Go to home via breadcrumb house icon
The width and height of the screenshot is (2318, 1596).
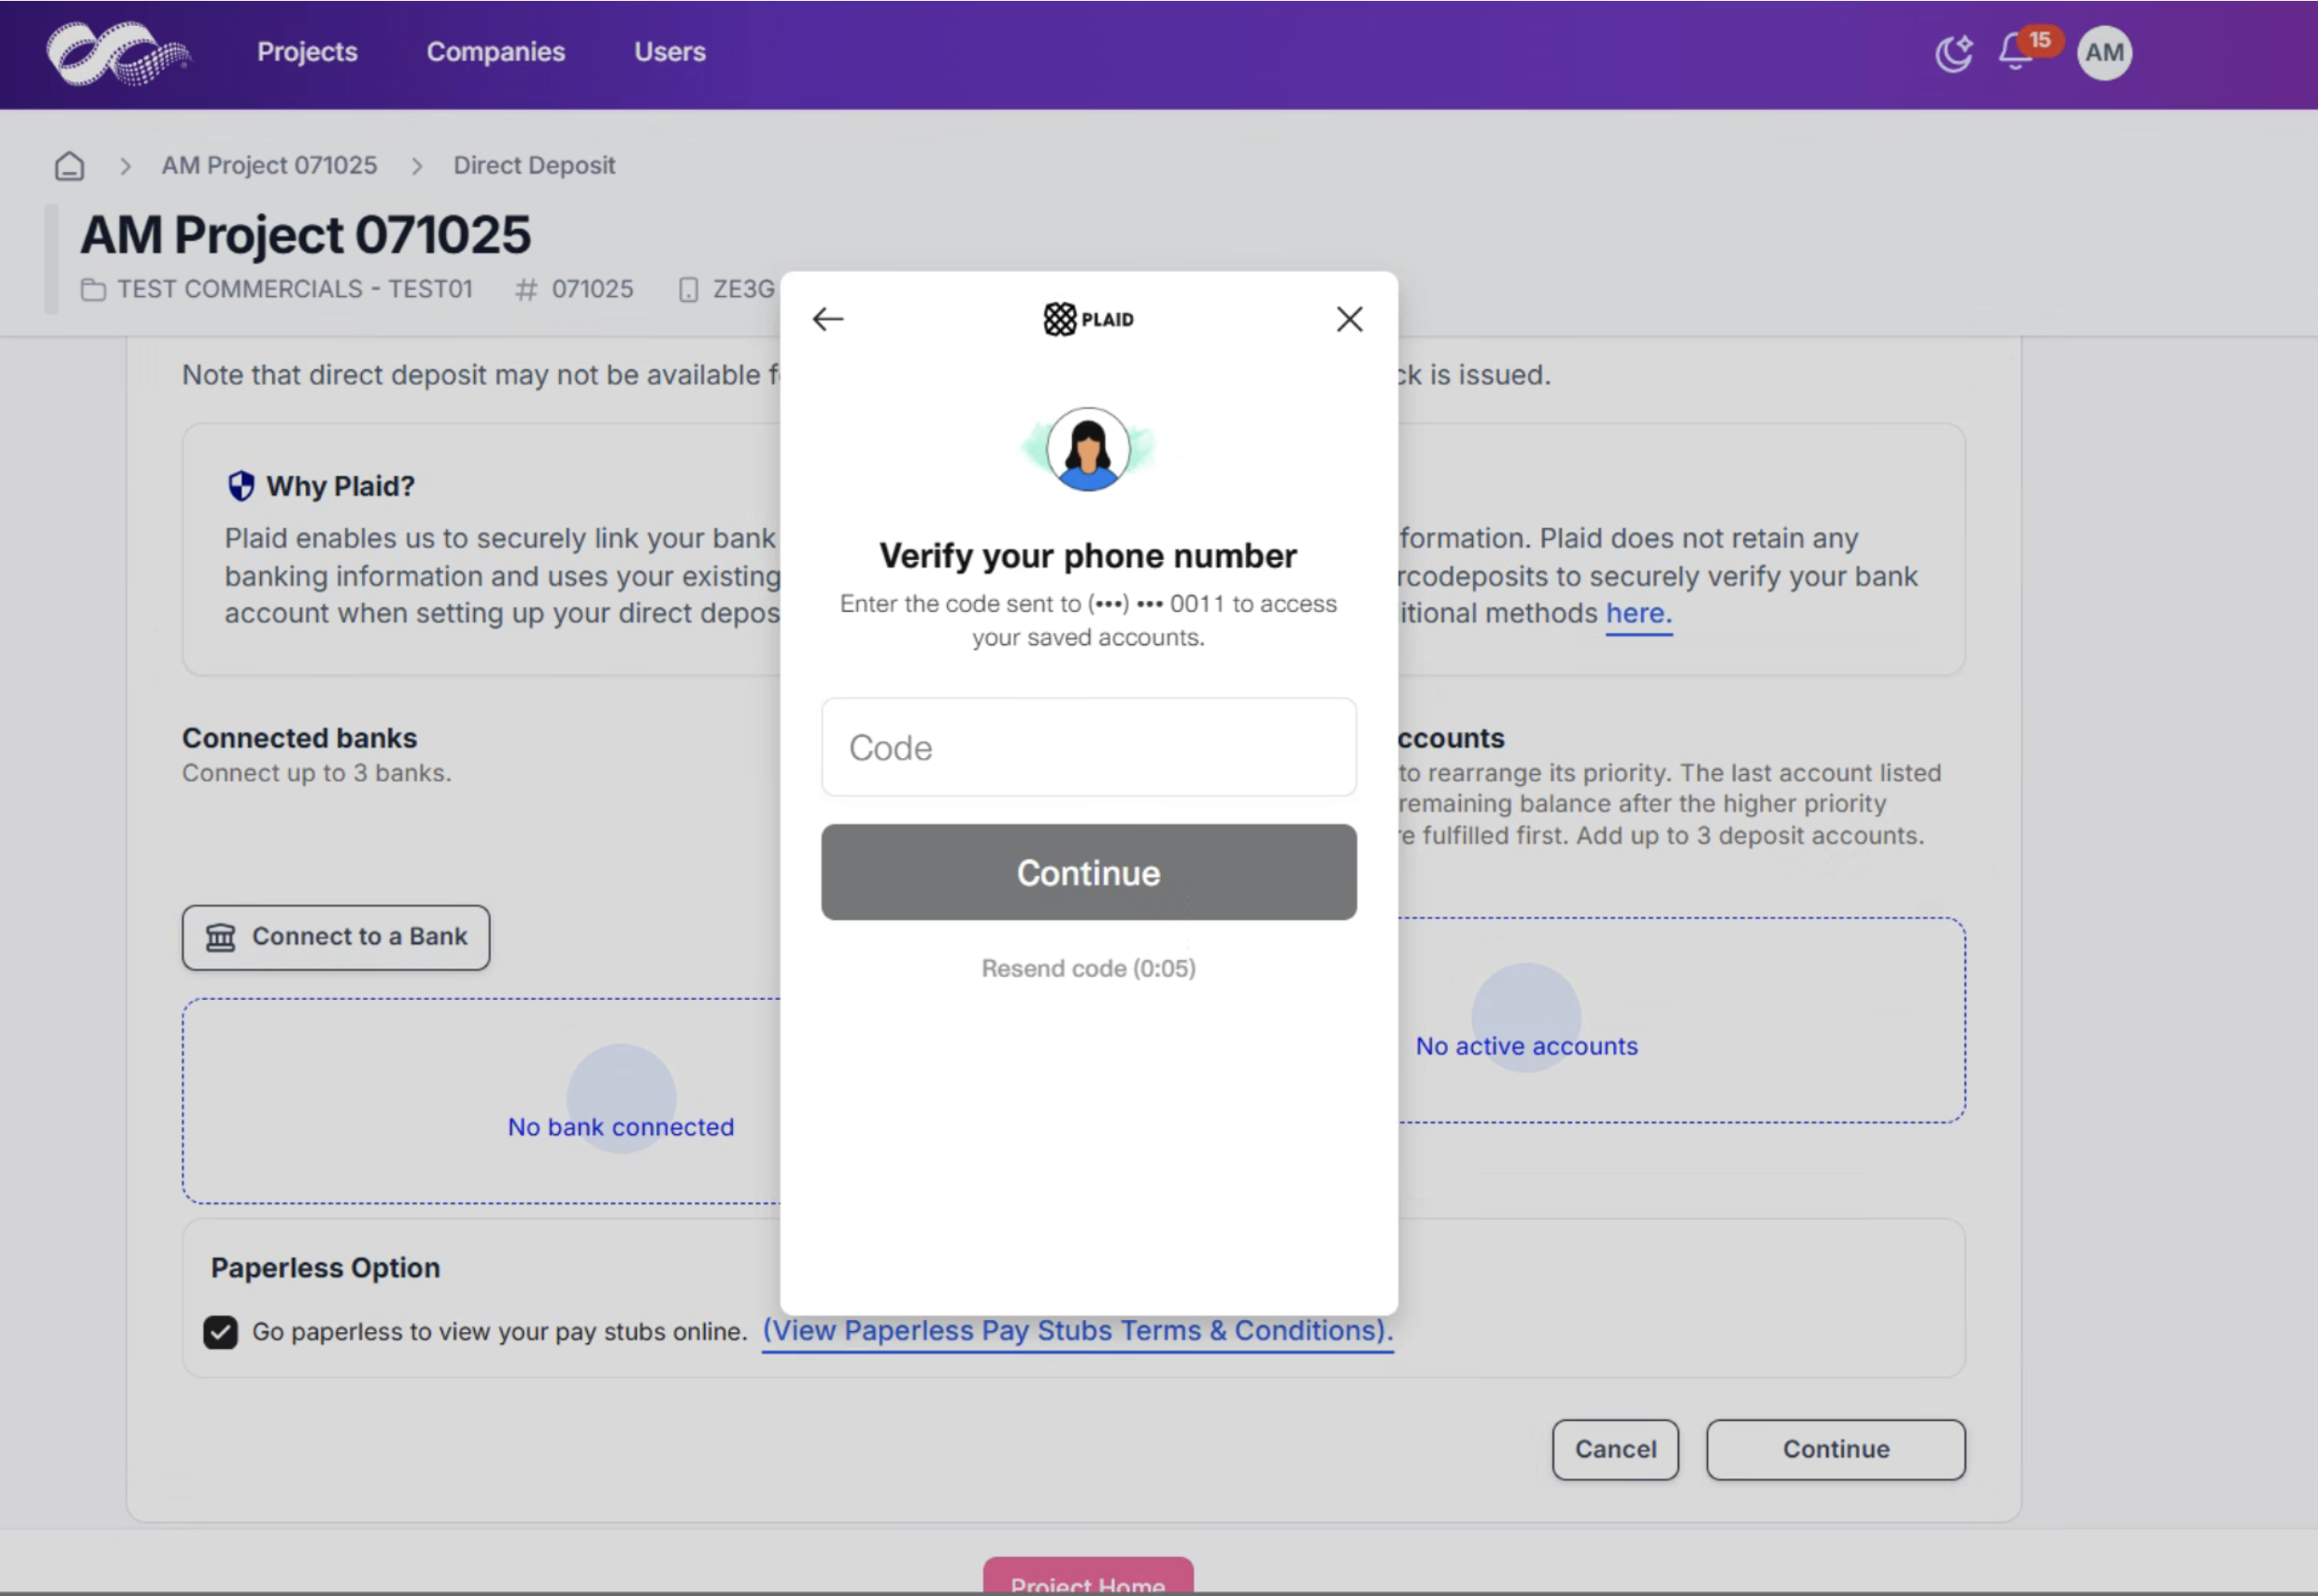69,165
